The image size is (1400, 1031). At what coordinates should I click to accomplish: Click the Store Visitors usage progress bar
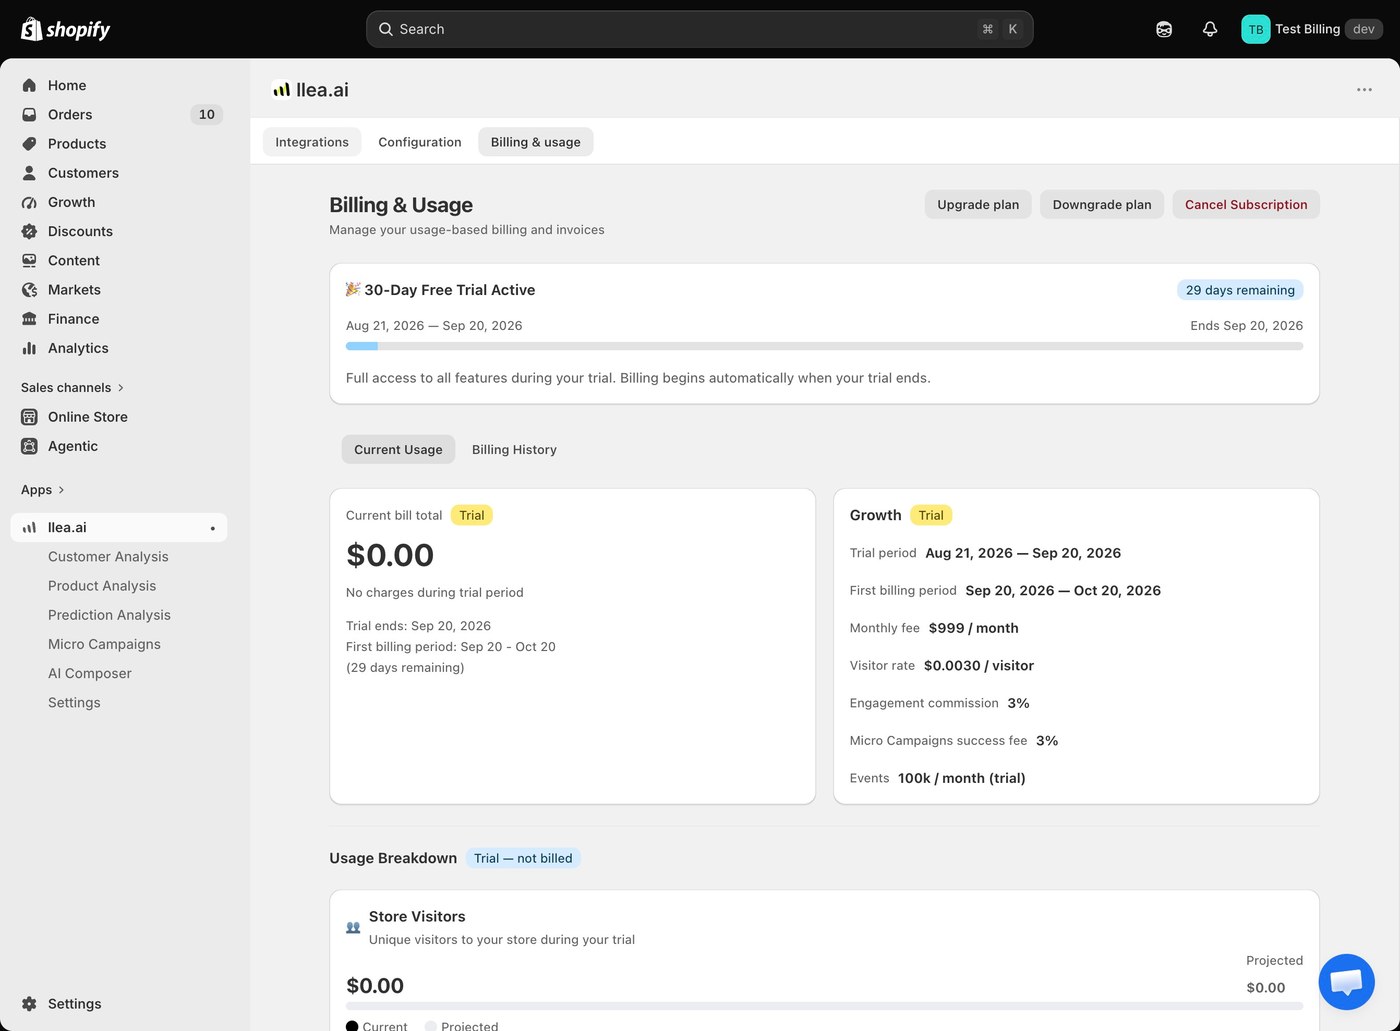coord(824,1005)
